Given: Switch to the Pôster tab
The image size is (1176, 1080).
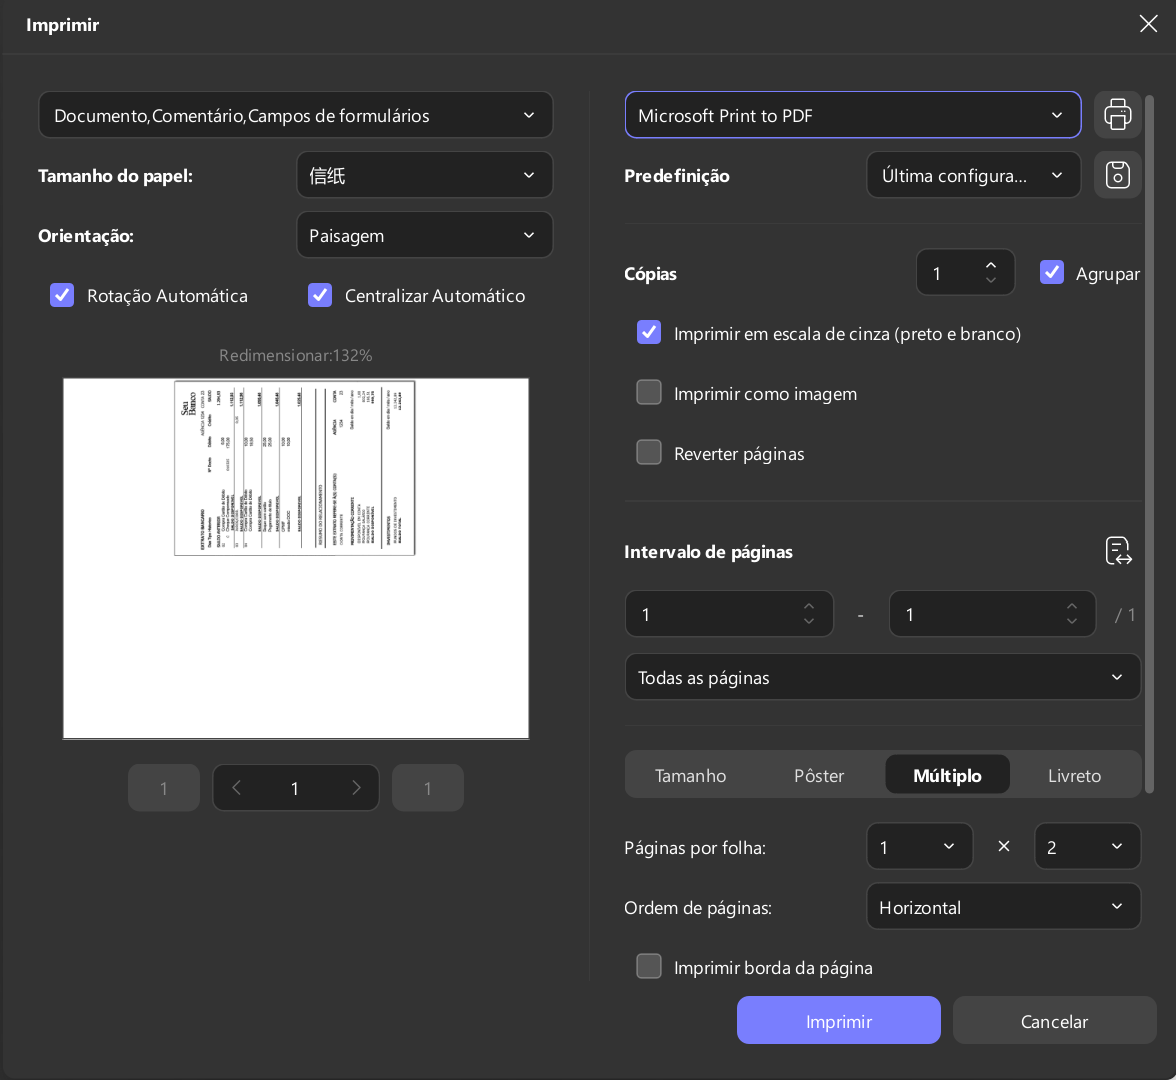Looking at the screenshot, I should [x=819, y=776].
